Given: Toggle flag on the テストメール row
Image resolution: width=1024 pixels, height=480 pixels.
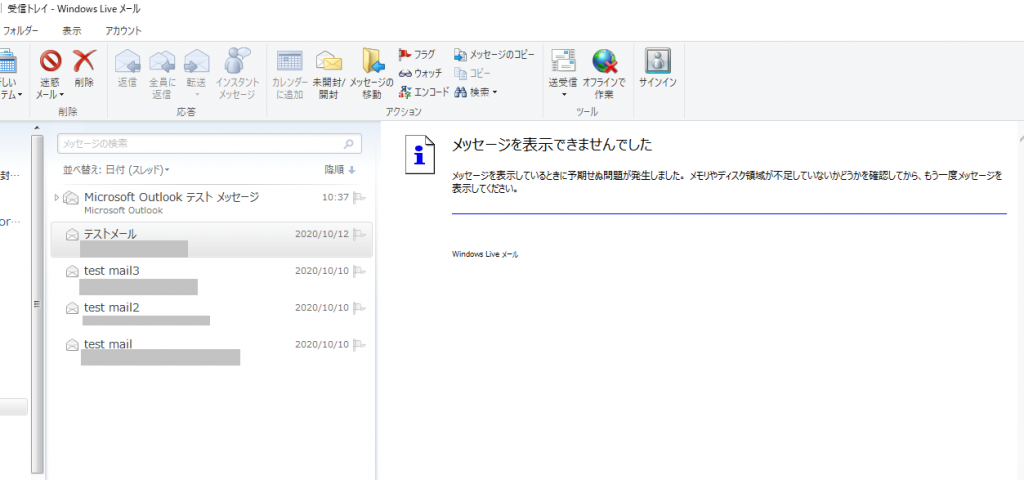Looking at the screenshot, I should coord(359,234).
